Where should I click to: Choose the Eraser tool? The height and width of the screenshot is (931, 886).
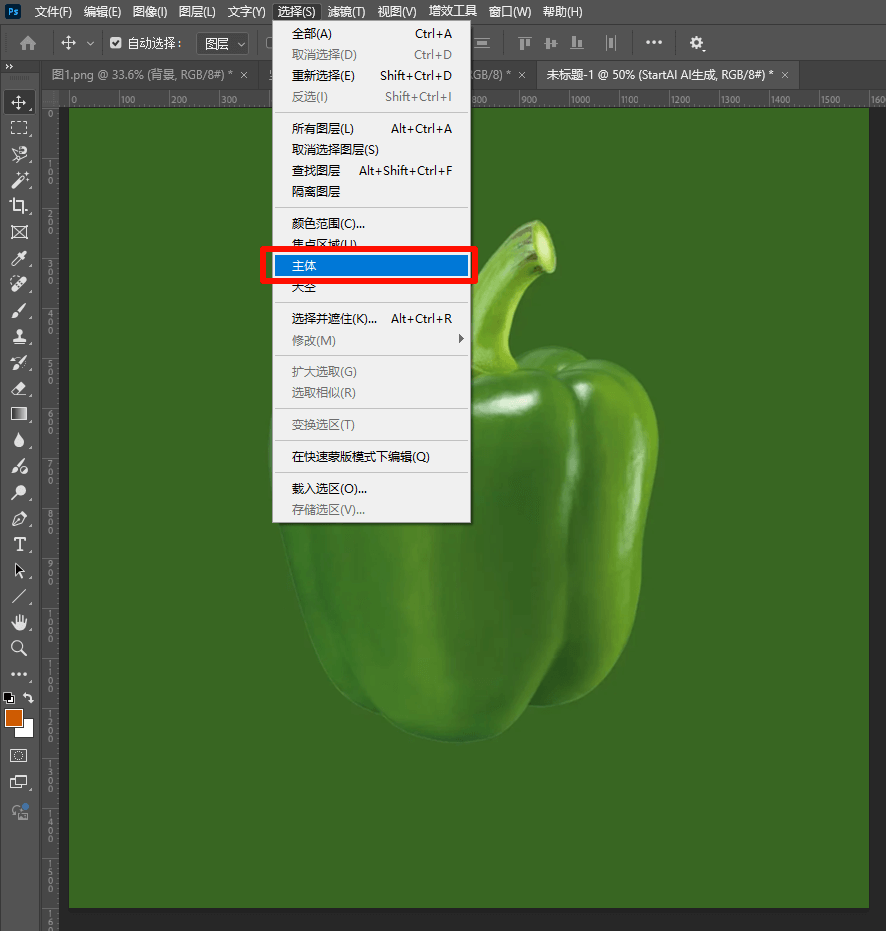coord(19,388)
